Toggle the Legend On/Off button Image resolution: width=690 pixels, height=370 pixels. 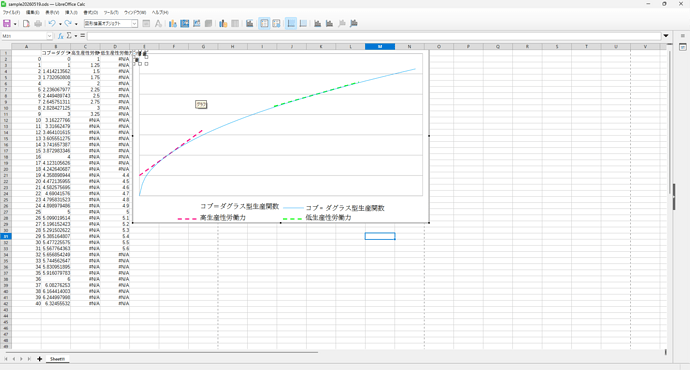click(x=264, y=24)
